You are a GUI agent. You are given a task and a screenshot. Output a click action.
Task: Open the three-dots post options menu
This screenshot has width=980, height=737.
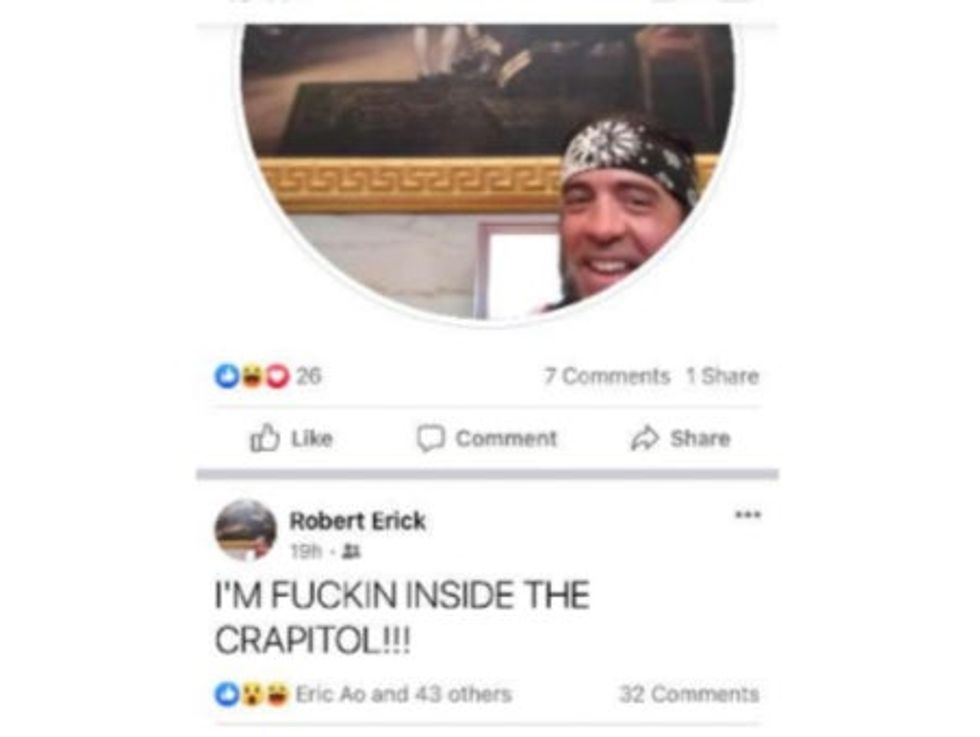click(748, 515)
